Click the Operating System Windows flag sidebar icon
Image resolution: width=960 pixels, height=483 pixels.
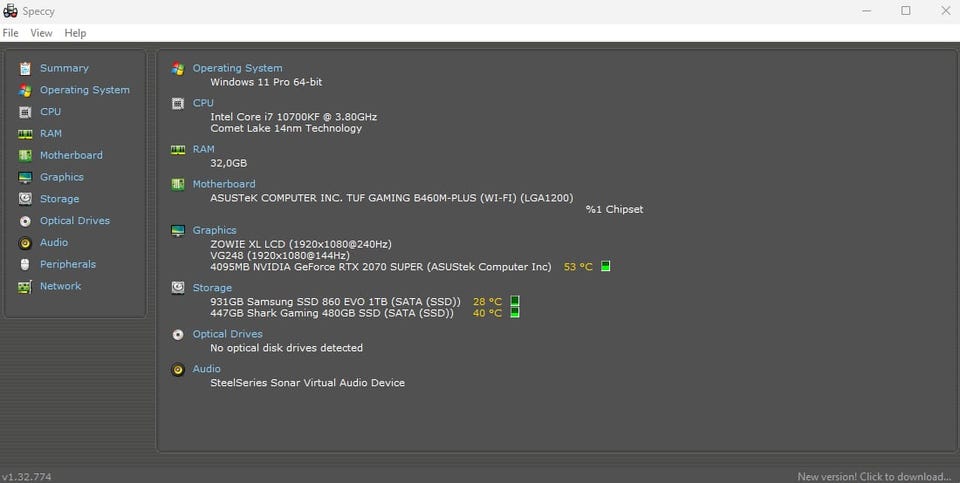click(x=25, y=91)
